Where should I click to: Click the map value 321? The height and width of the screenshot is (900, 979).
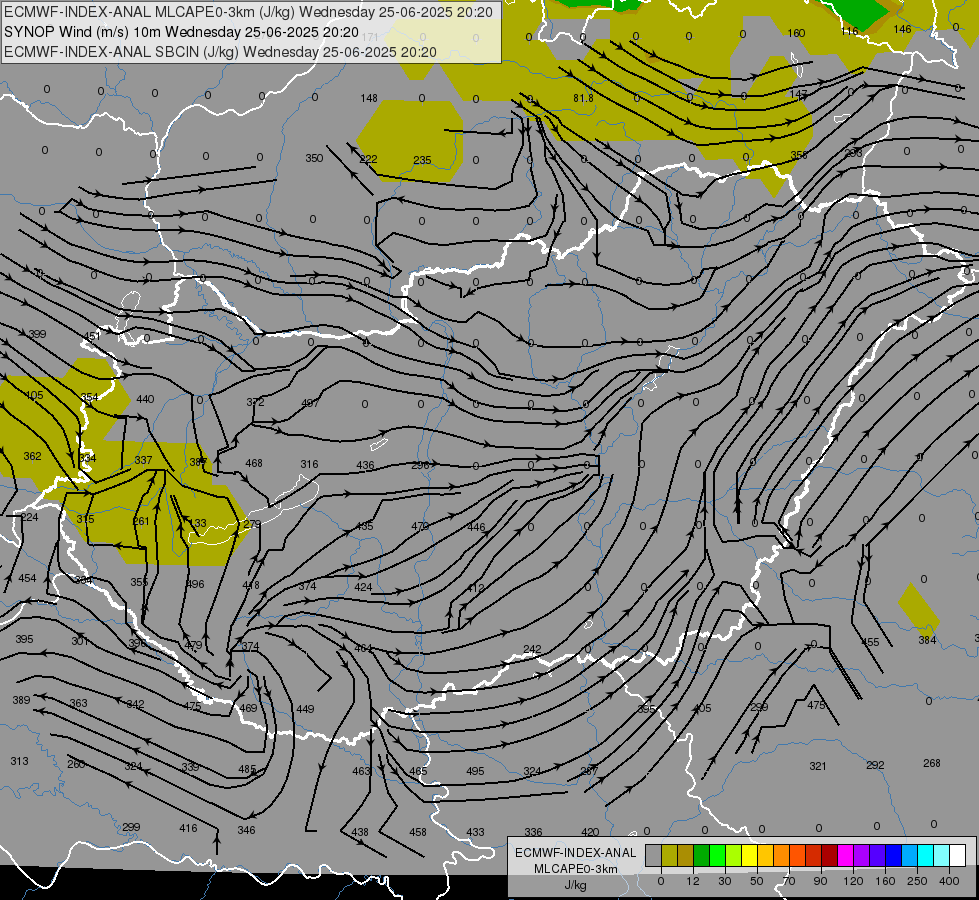pos(818,766)
